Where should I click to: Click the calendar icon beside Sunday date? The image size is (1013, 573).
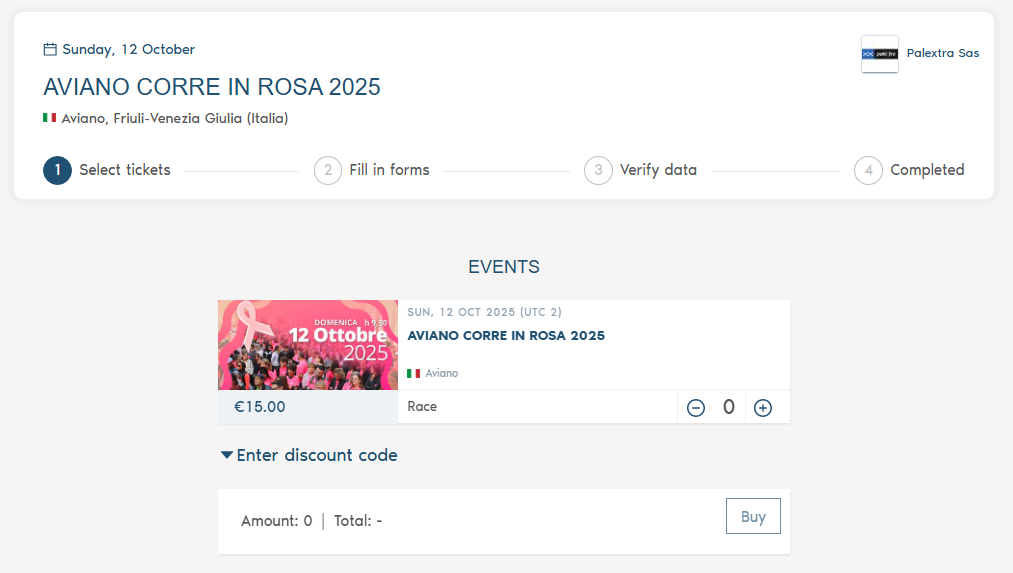click(x=50, y=49)
